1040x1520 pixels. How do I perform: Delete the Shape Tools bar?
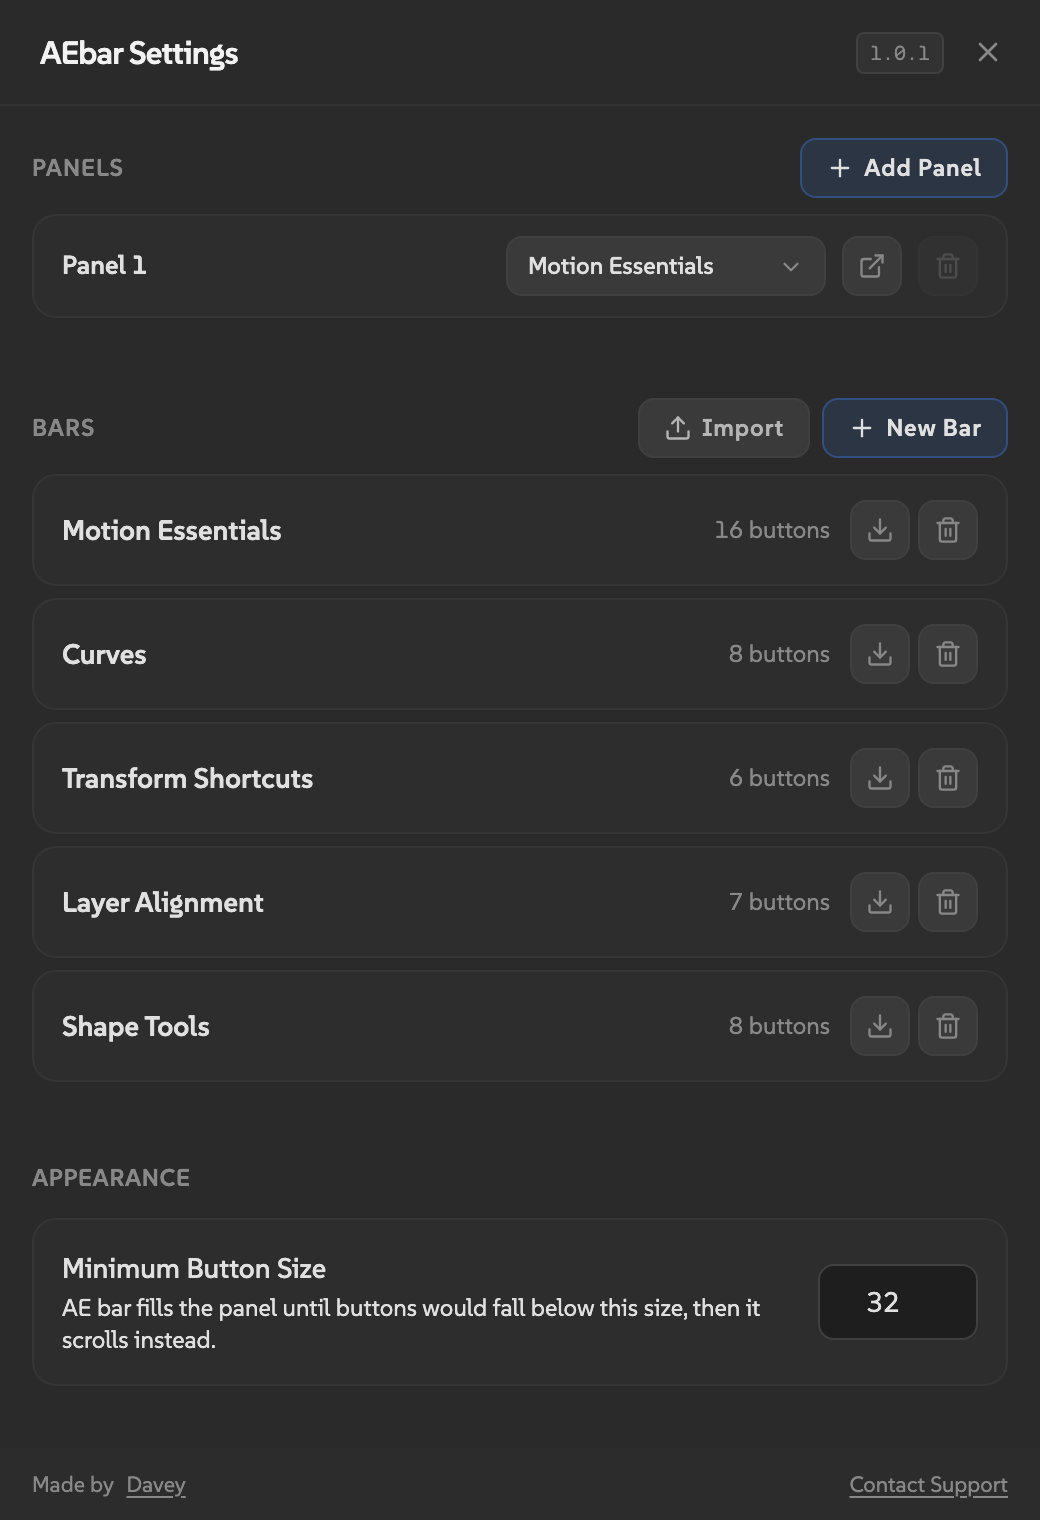point(947,1026)
